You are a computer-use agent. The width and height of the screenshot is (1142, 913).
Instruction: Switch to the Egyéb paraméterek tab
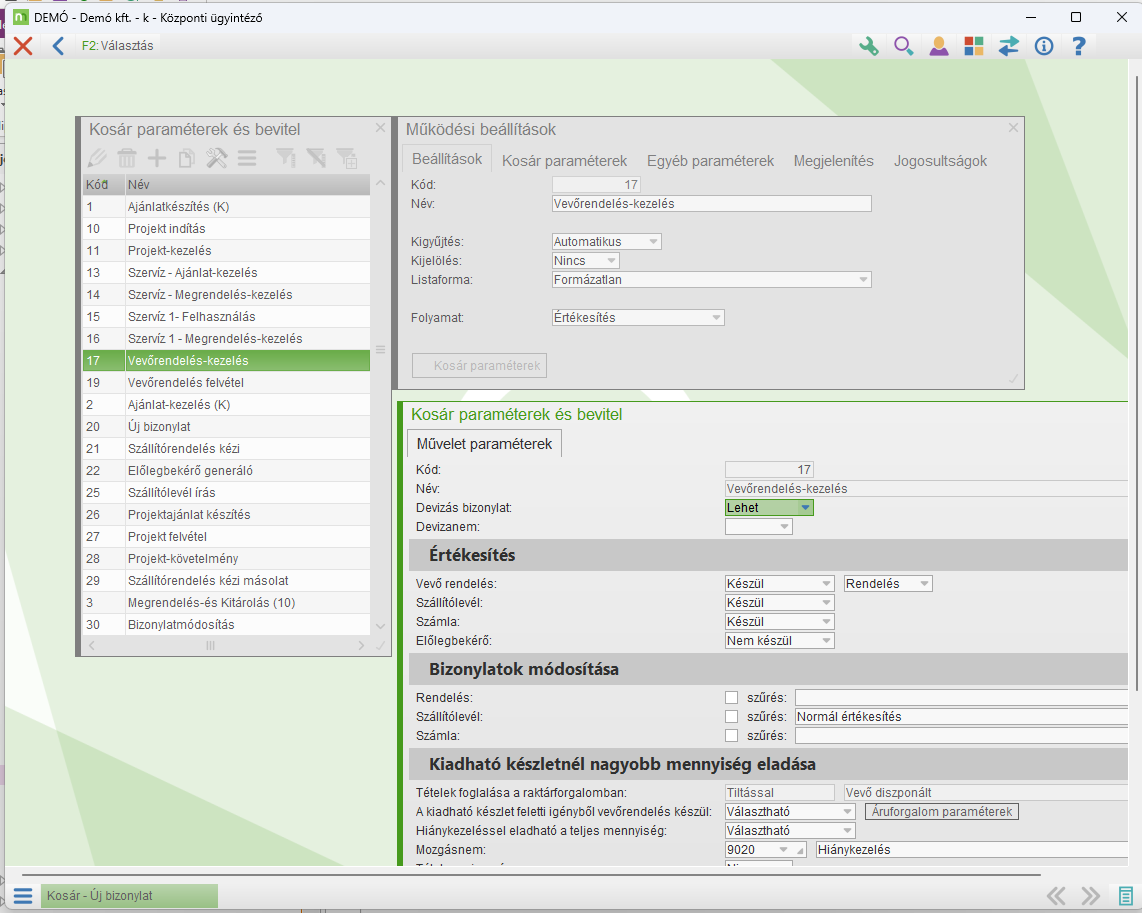(x=710, y=161)
